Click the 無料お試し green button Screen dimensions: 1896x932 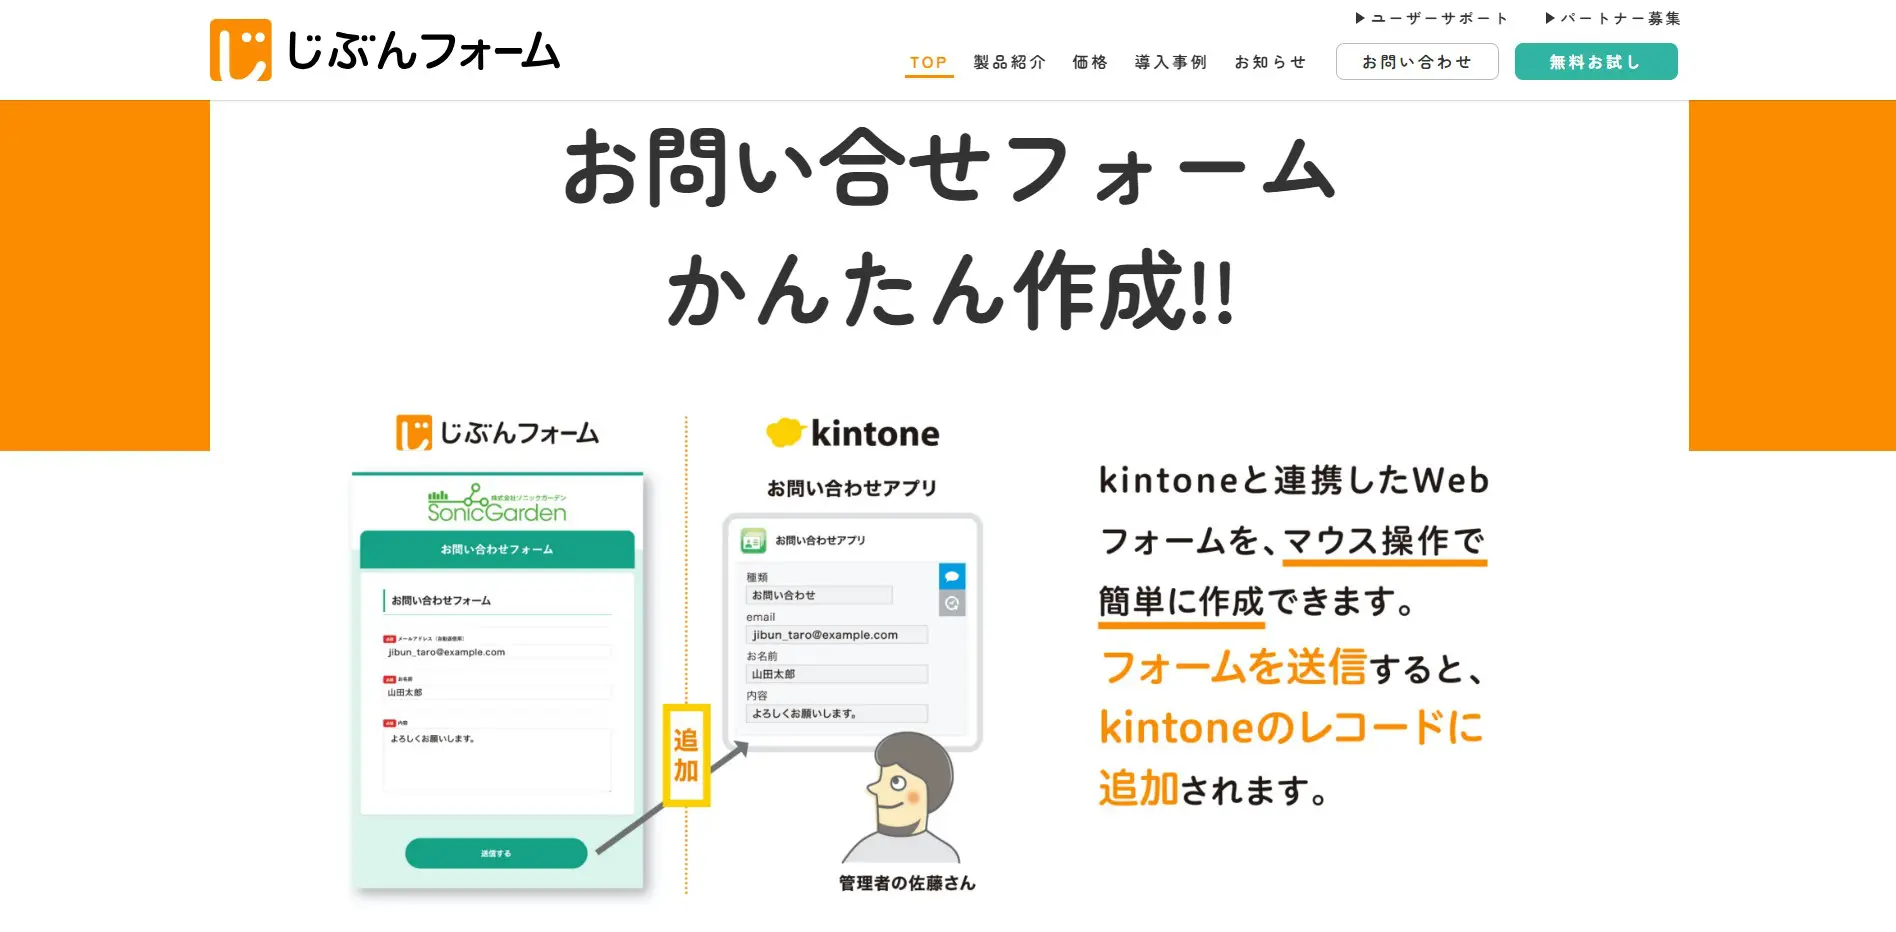click(x=1596, y=62)
